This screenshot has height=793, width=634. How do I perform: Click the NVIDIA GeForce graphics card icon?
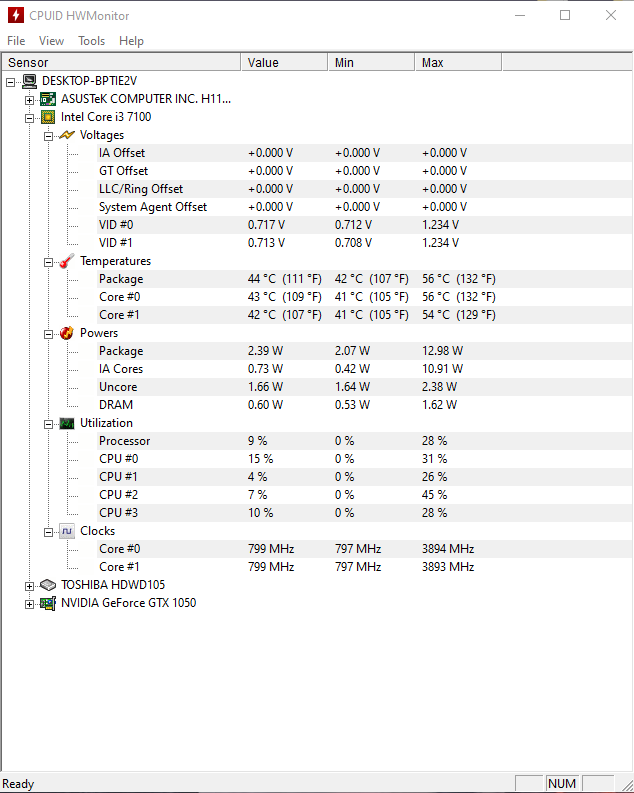coord(48,603)
